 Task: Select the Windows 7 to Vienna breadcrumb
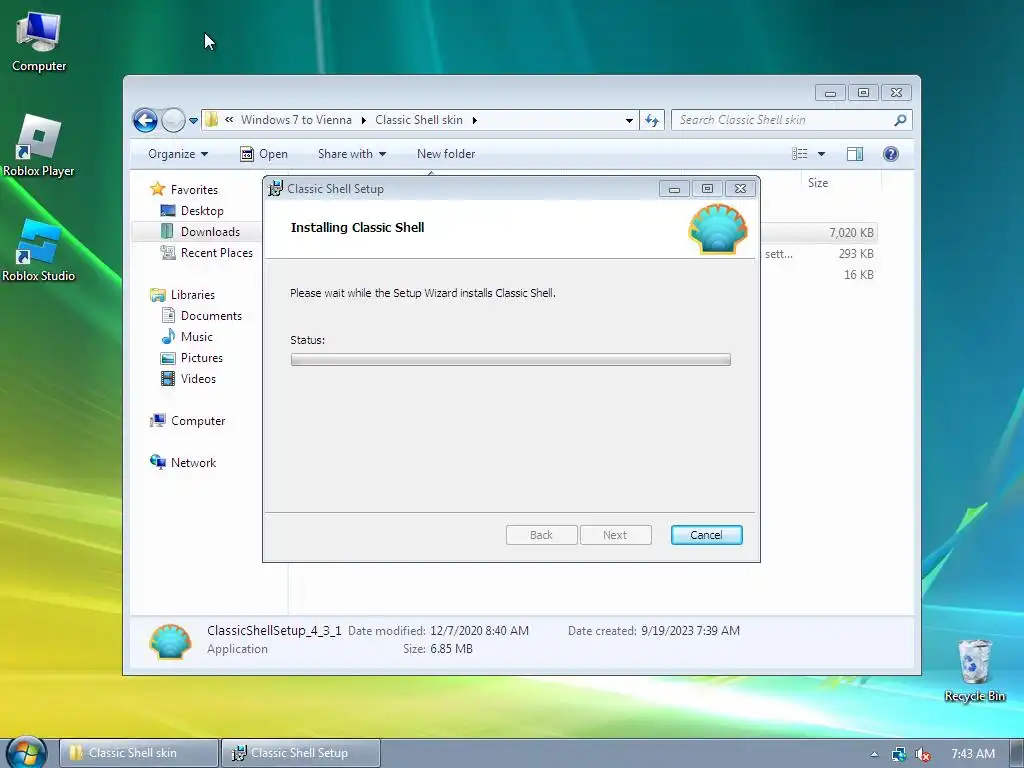pyautogui.click(x=296, y=120)
